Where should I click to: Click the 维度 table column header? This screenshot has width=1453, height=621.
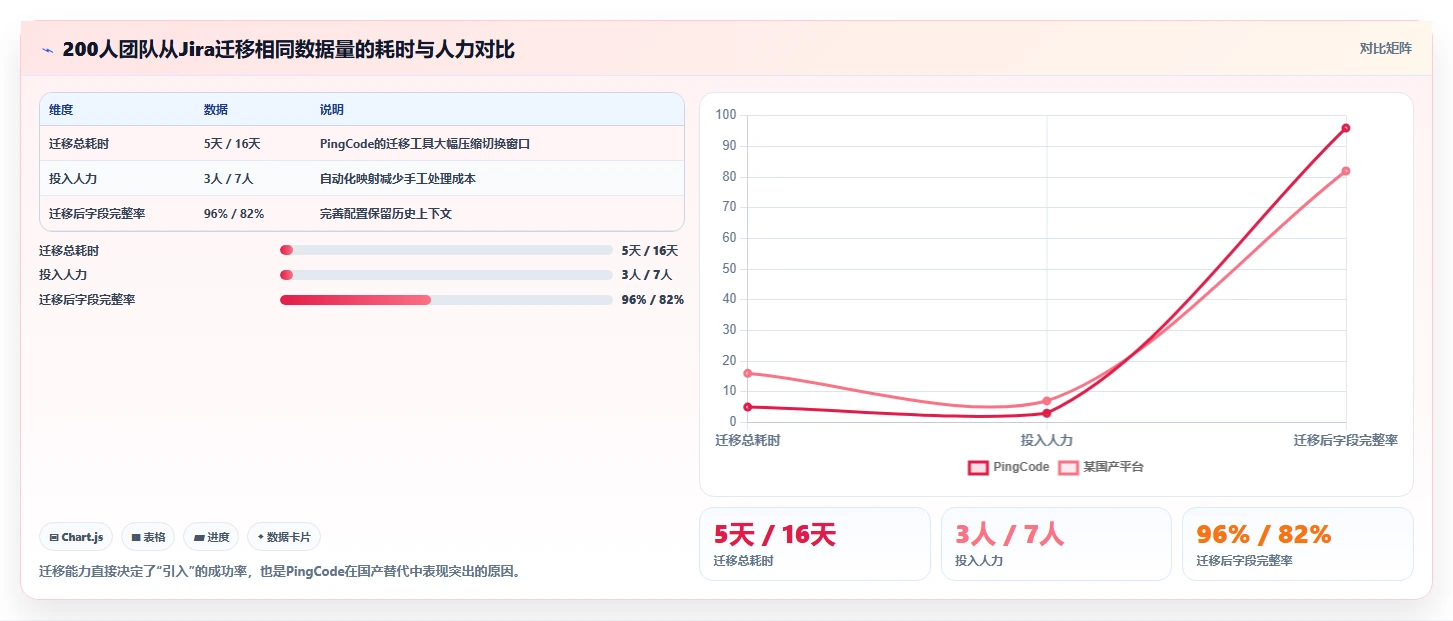point(61,110)
